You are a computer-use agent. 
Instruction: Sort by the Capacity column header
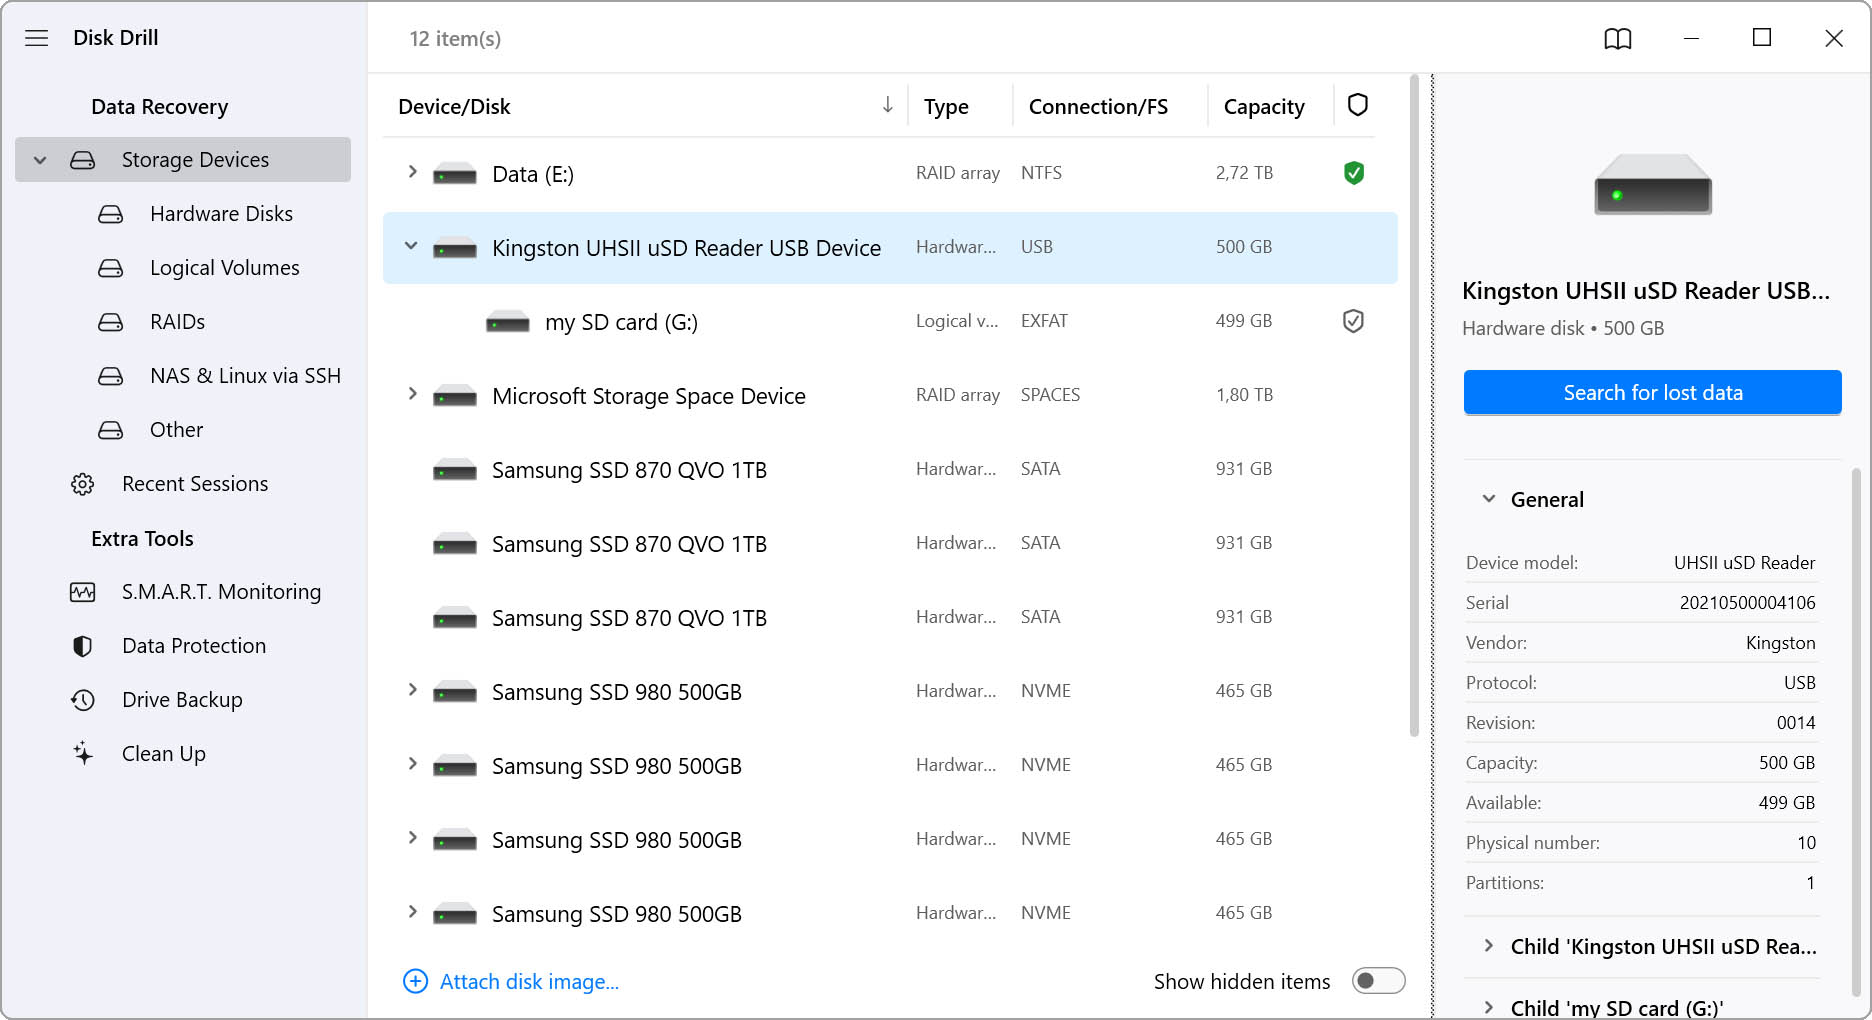tap(1263, 107)
